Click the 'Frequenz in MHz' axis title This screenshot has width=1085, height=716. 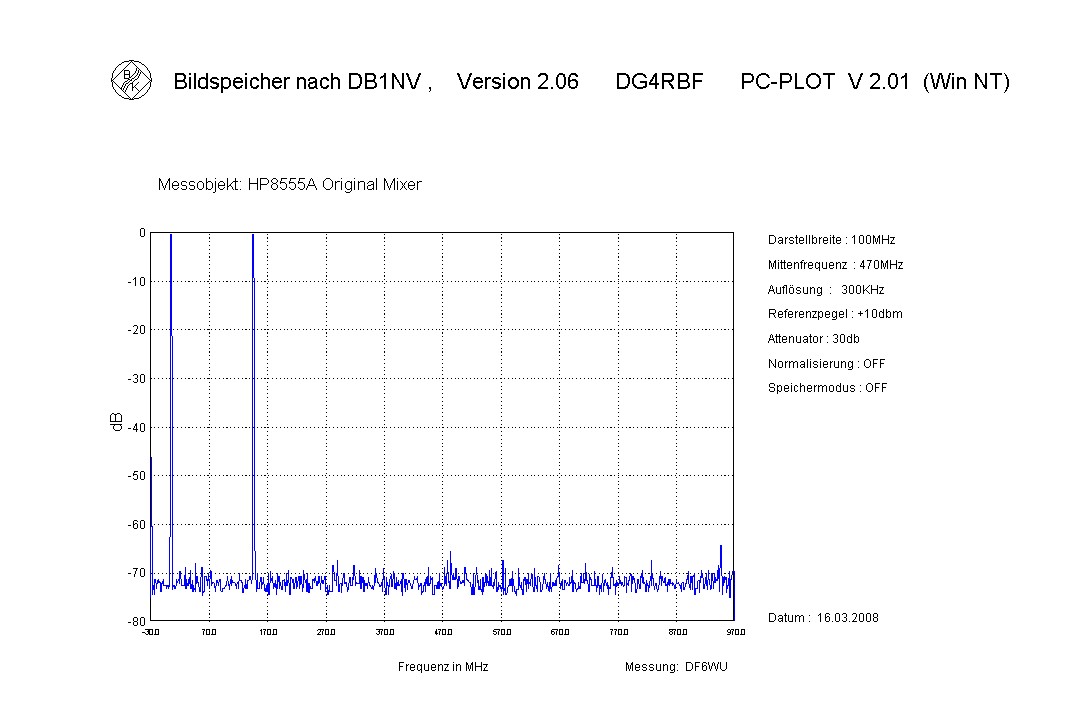point(443,667)
